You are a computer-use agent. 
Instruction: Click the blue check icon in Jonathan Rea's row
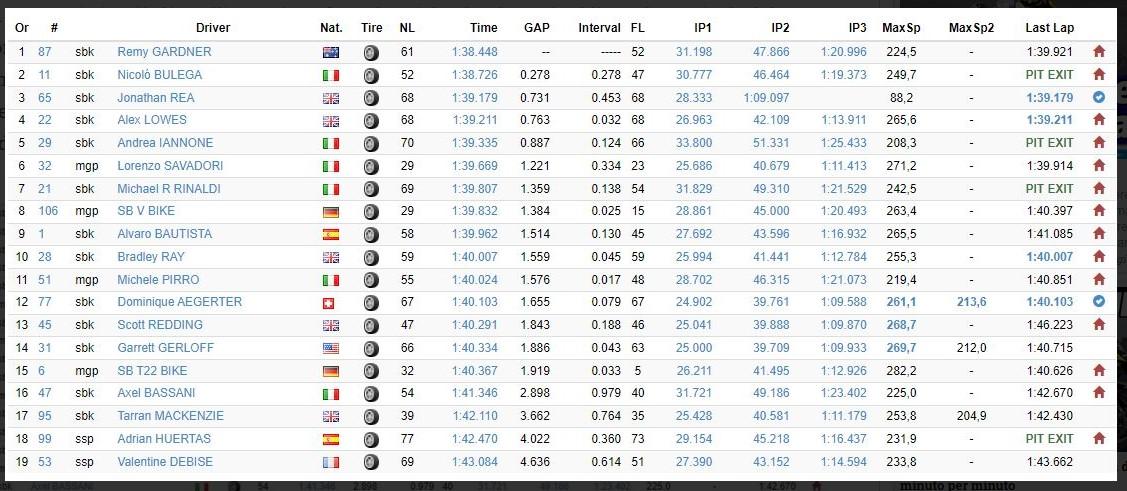coord(1098,98)
